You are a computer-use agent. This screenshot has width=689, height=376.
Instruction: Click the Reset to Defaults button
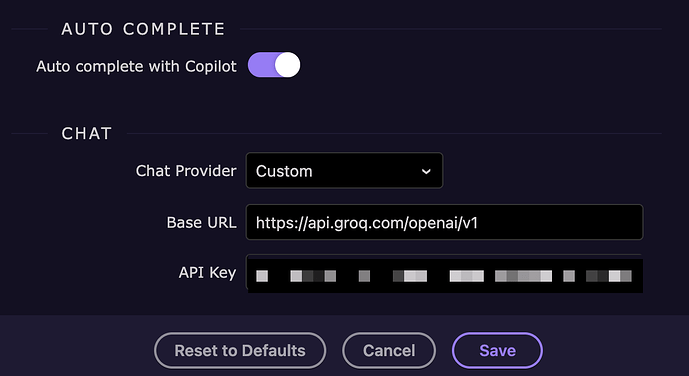[x=240, y=351]
